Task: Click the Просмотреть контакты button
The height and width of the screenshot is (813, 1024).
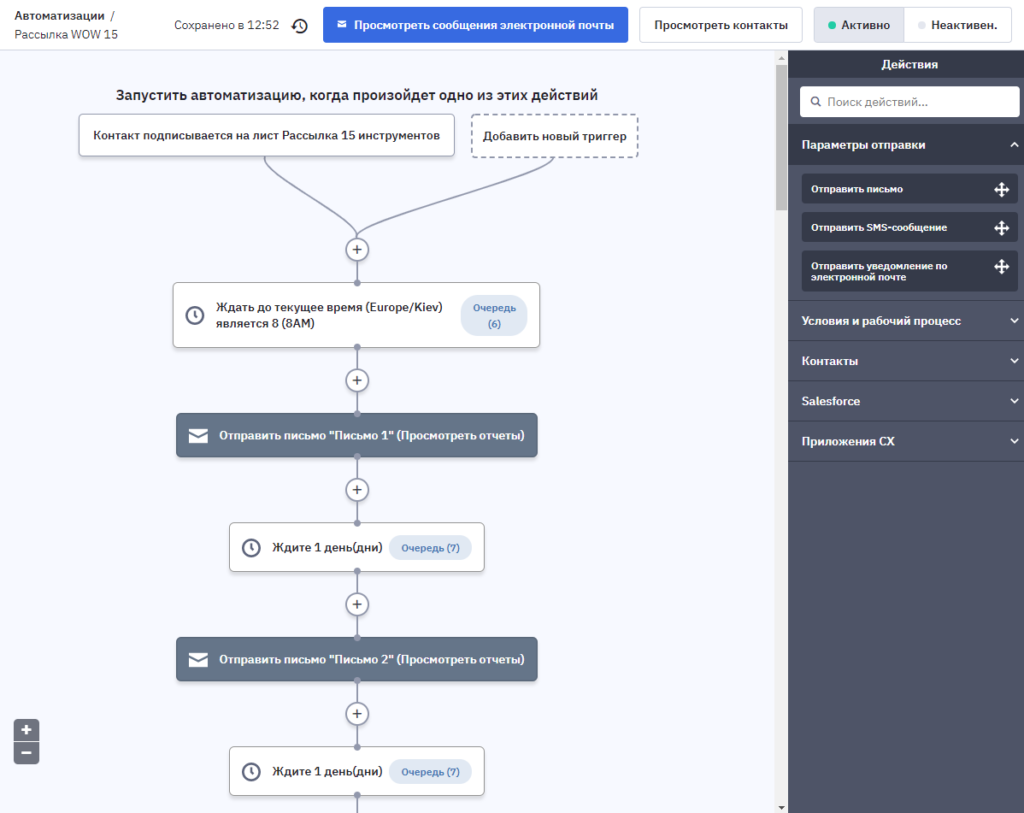Action: (721, 25)
